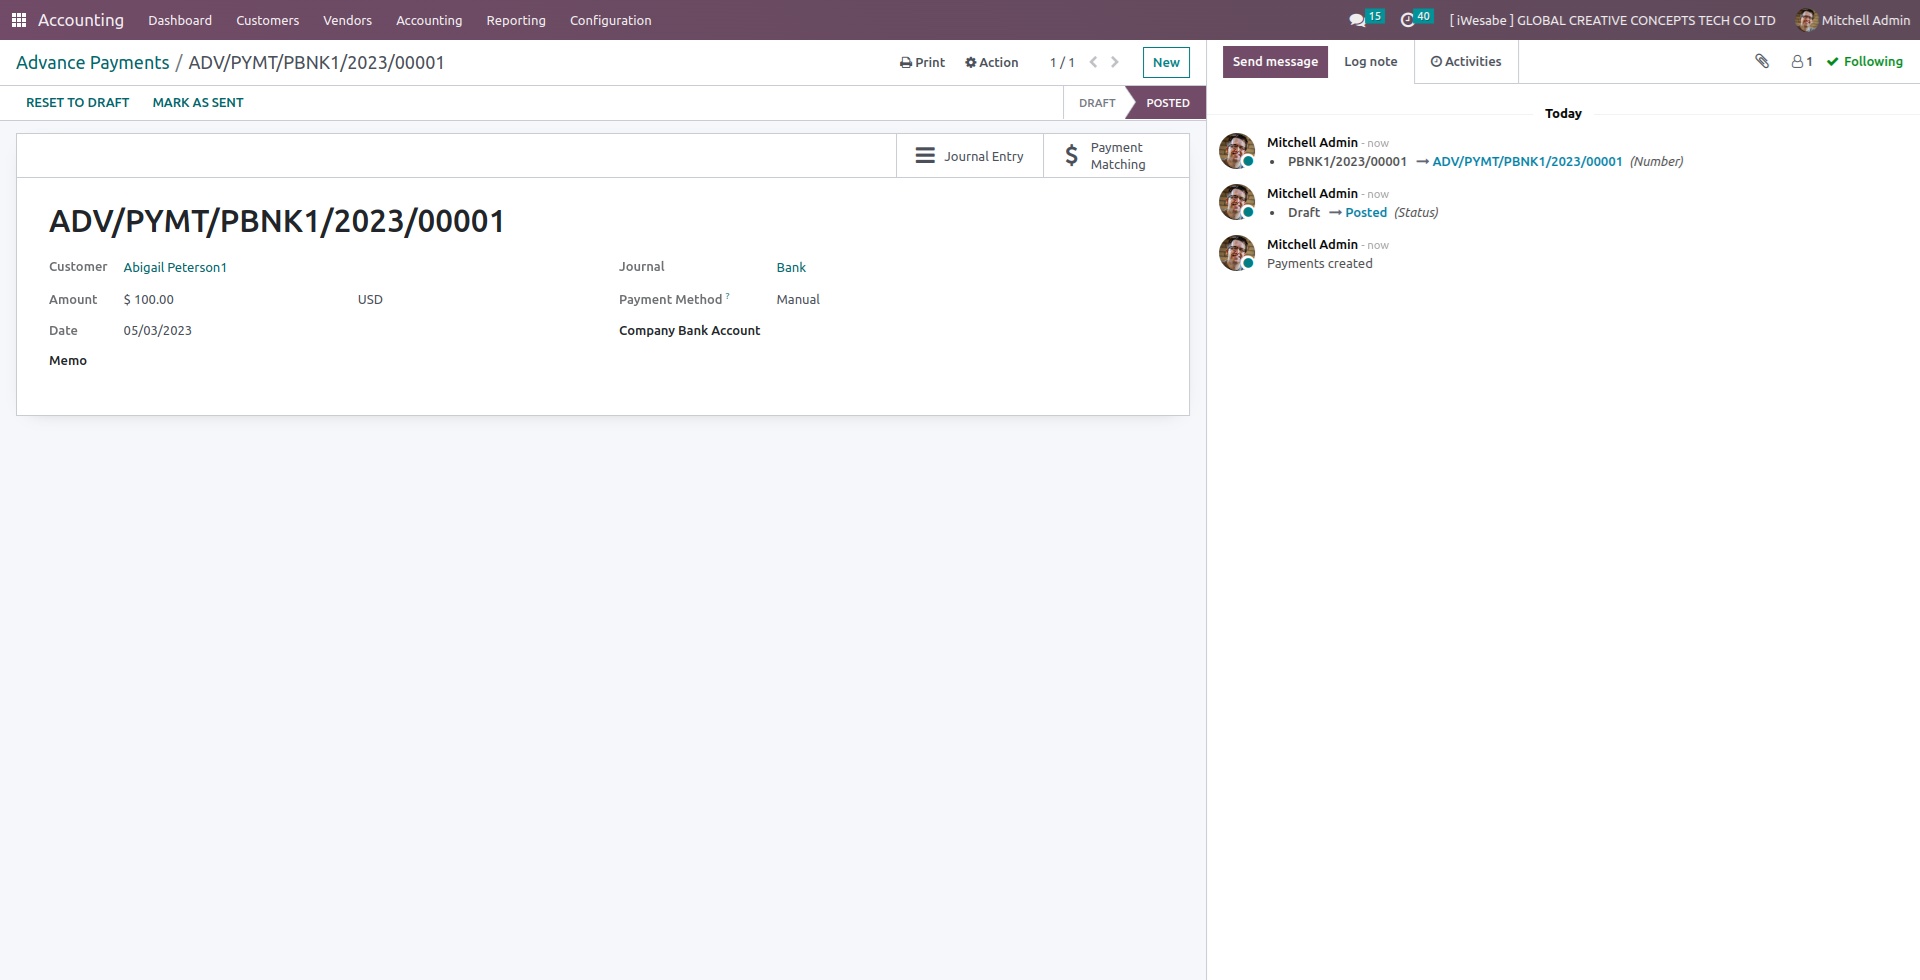Expand the Print dropdown
Viewport: 1920px width, 980px height.
[x=922, y=62]
